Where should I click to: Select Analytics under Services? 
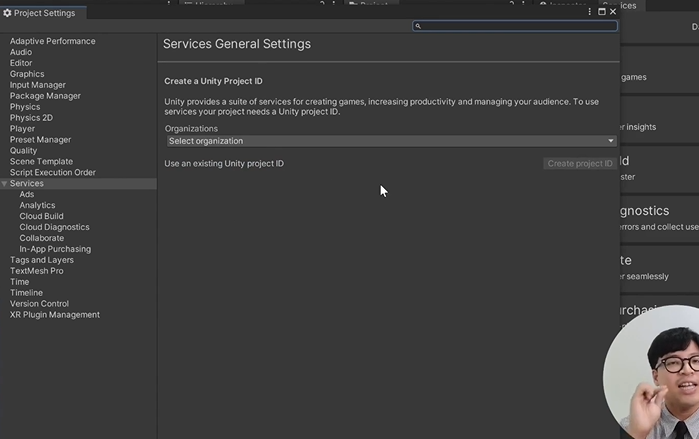click(37, 205)
